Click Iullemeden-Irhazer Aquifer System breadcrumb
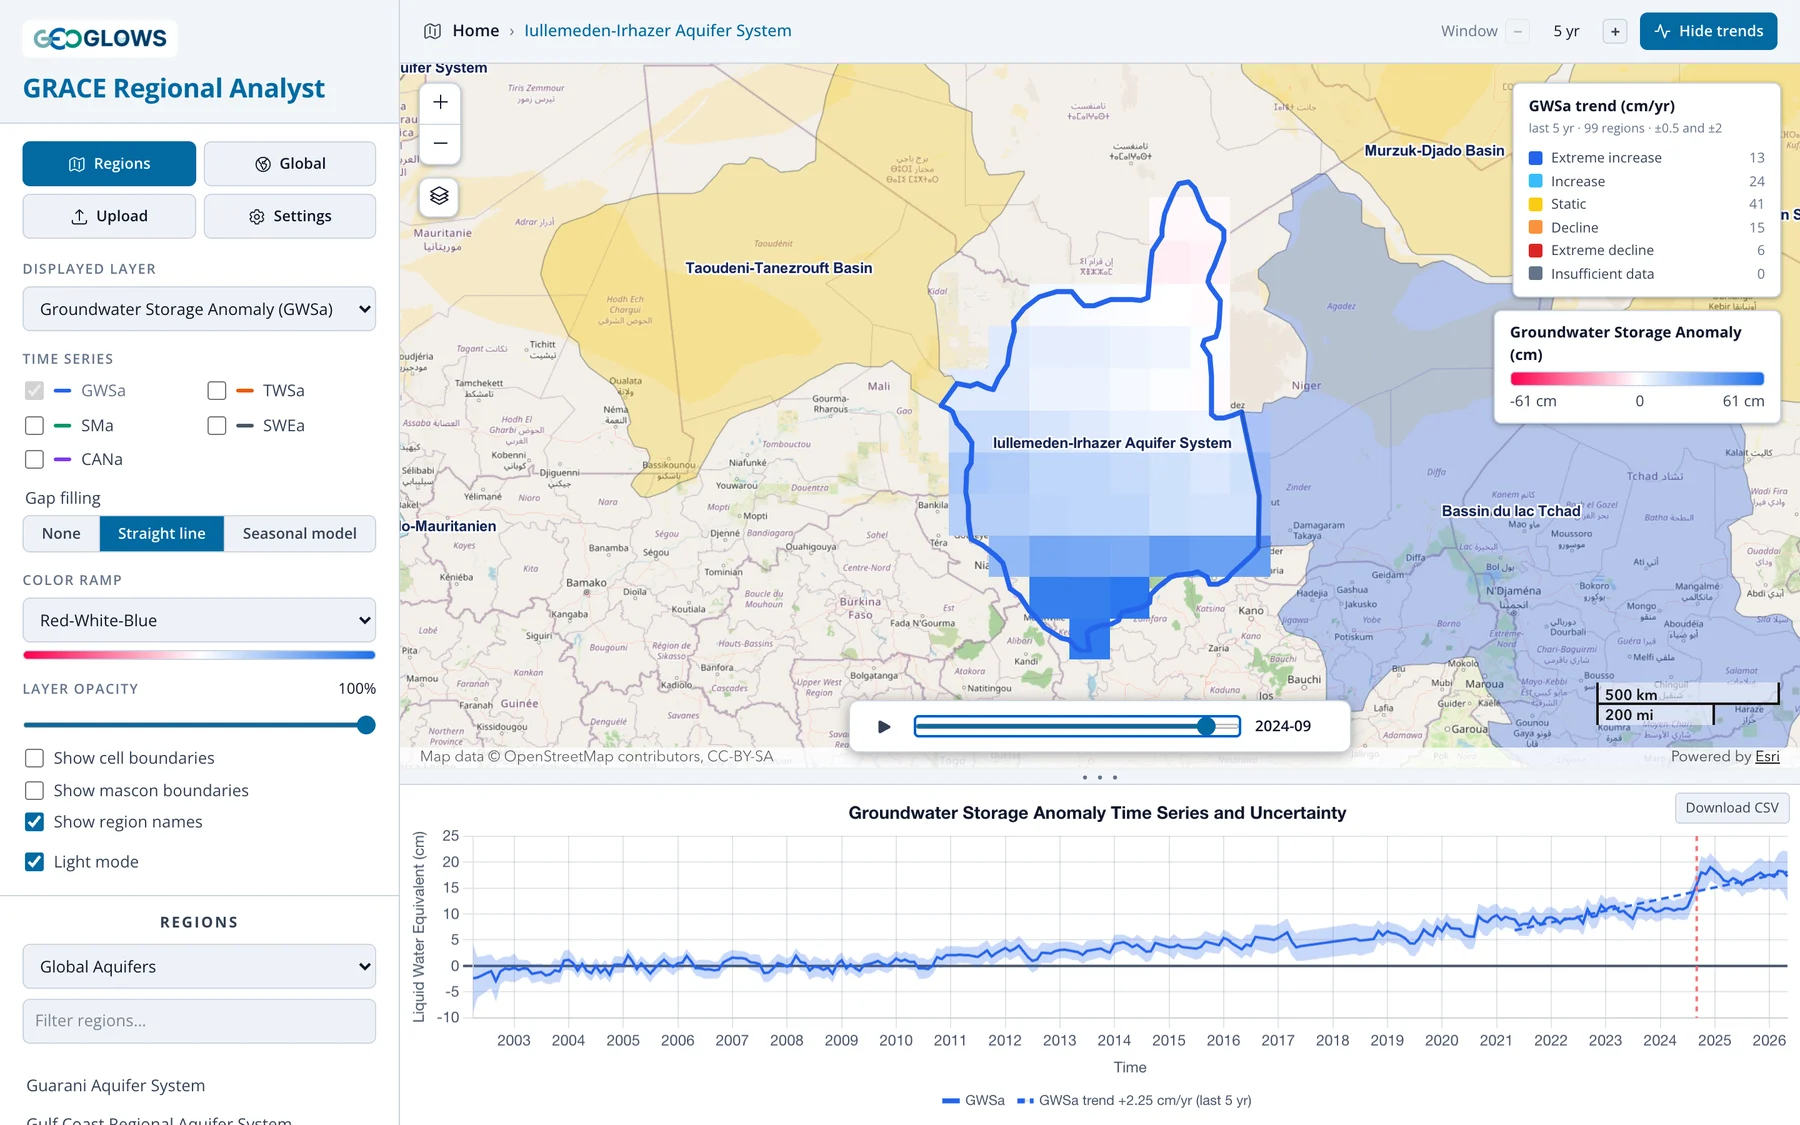 tap(658, 31)
